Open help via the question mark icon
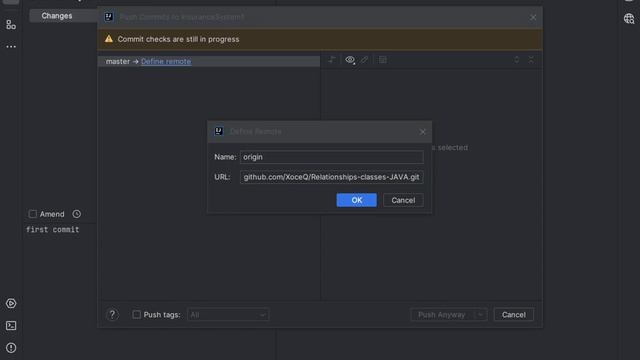The width and height of the screenshot is (640, 360). (112, 315)
